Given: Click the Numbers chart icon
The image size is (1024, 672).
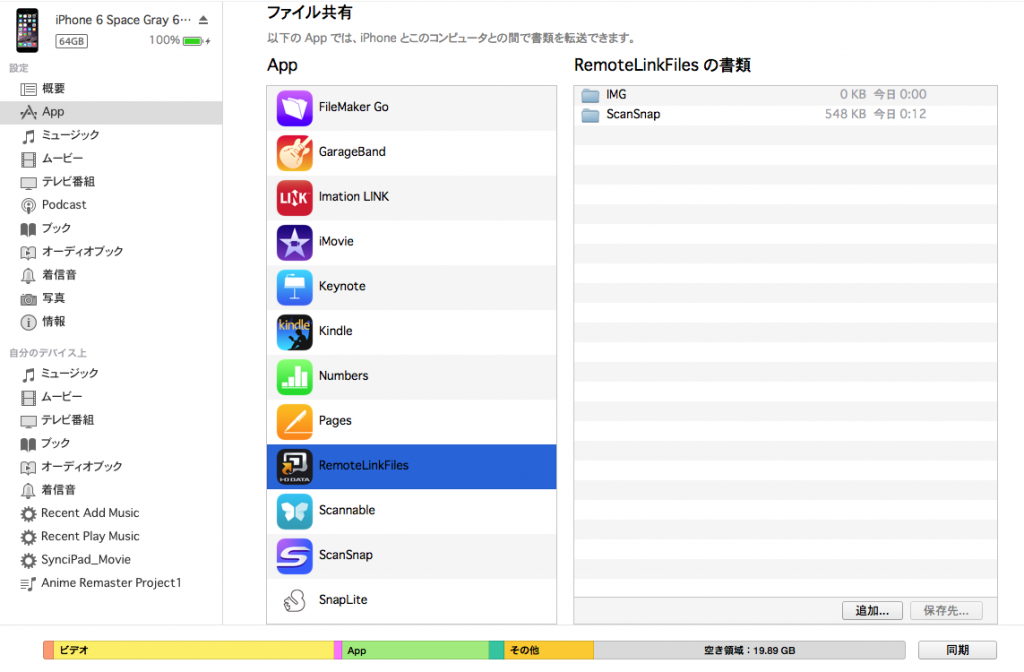Looking at the screenshot, I should pyautogui.click(x=294, y=376).
